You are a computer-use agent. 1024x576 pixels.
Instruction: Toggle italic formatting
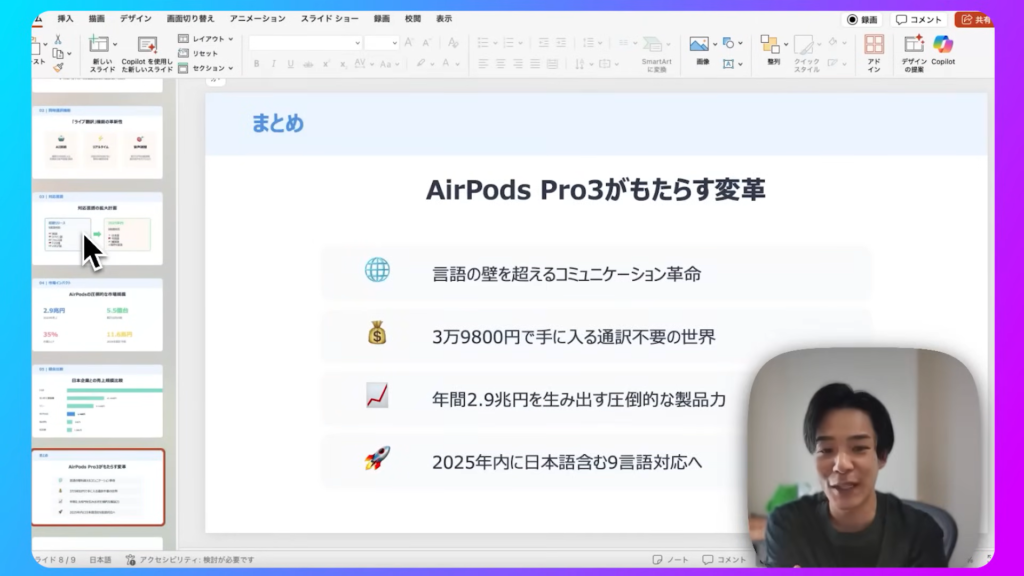pos(274,64)
